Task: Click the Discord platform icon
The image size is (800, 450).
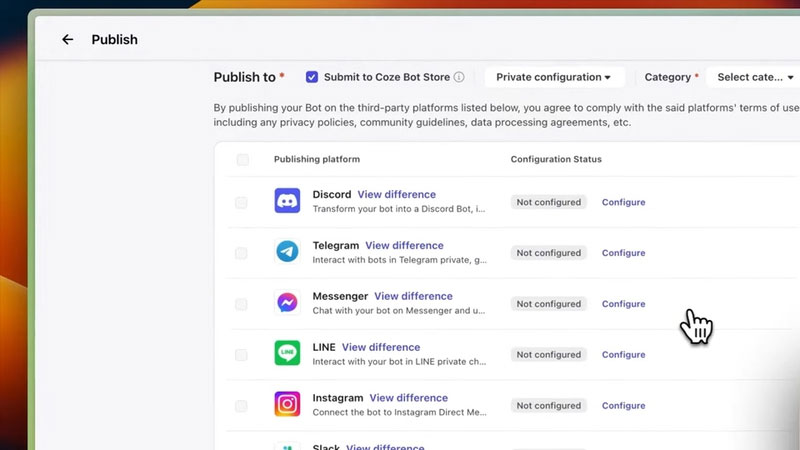Action: pos(287,201)
